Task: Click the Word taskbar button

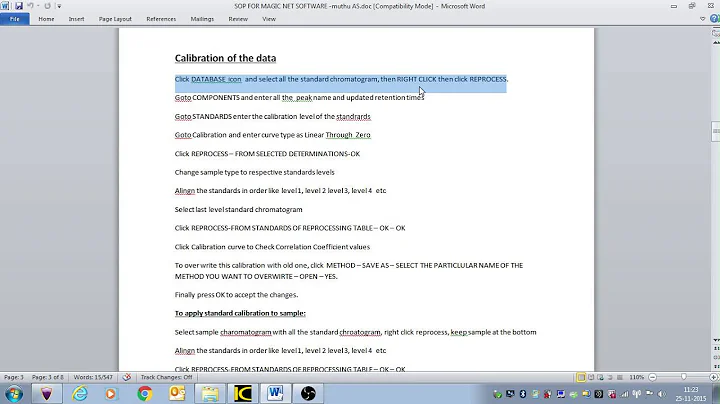Action: [x=276, y=394]
